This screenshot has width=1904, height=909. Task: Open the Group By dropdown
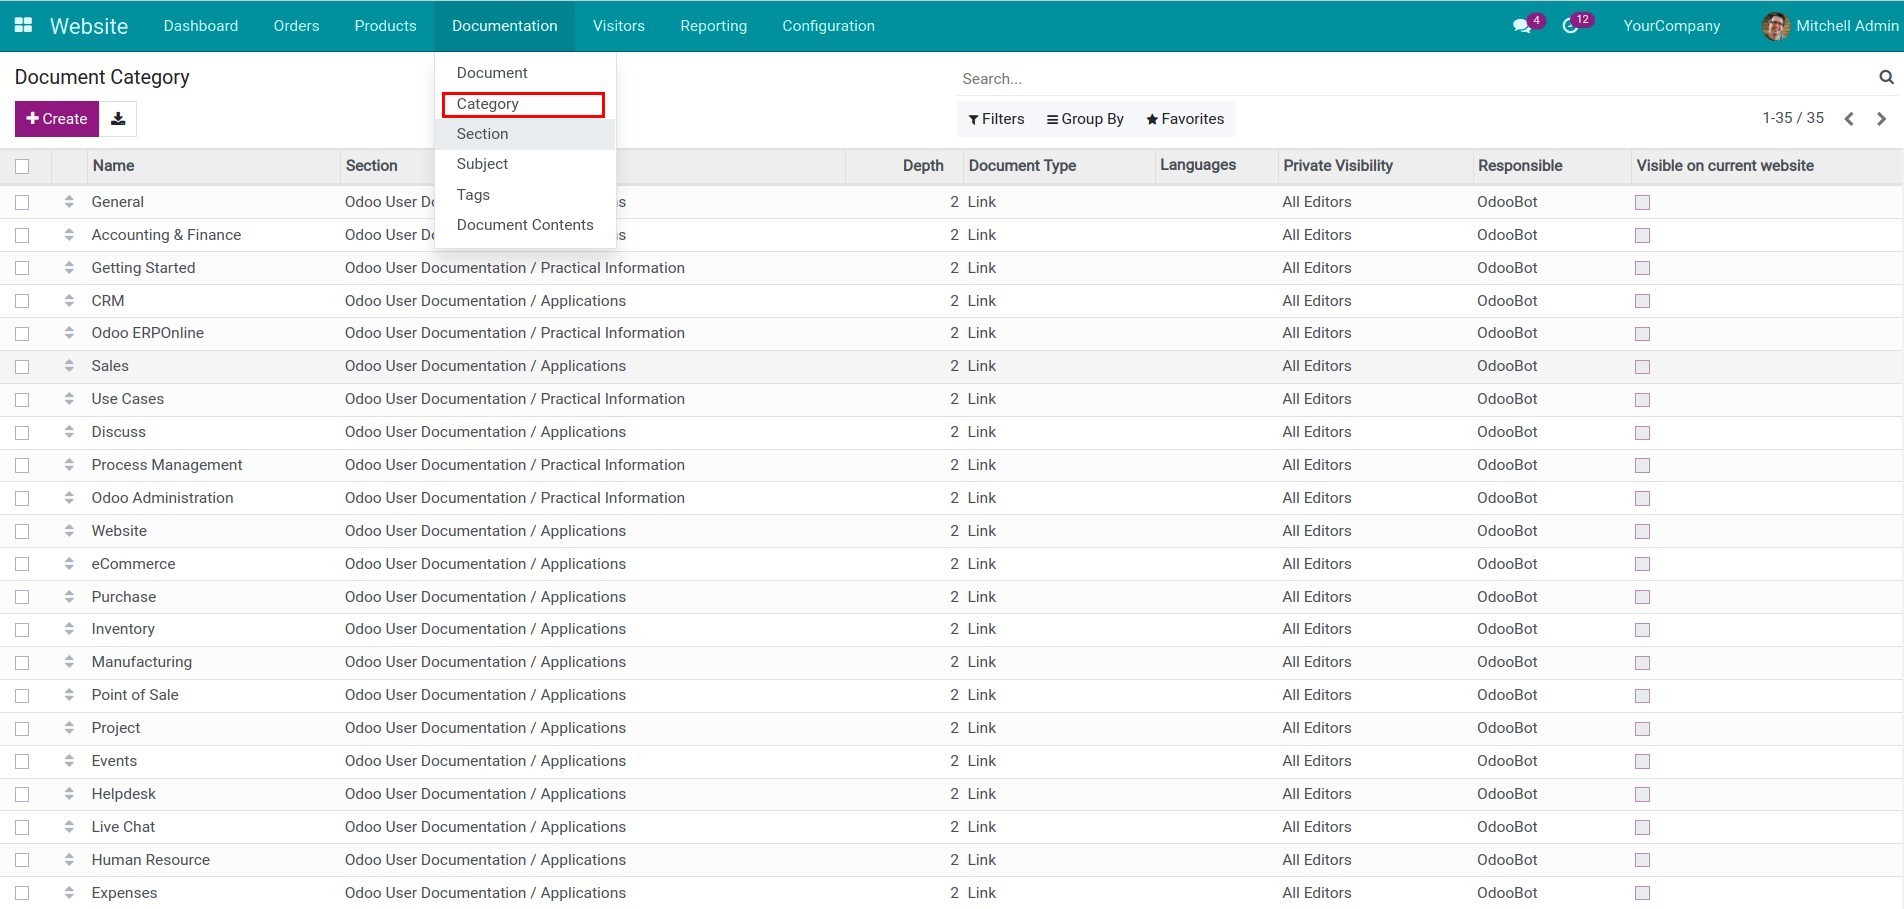[x=1085, y=119]
